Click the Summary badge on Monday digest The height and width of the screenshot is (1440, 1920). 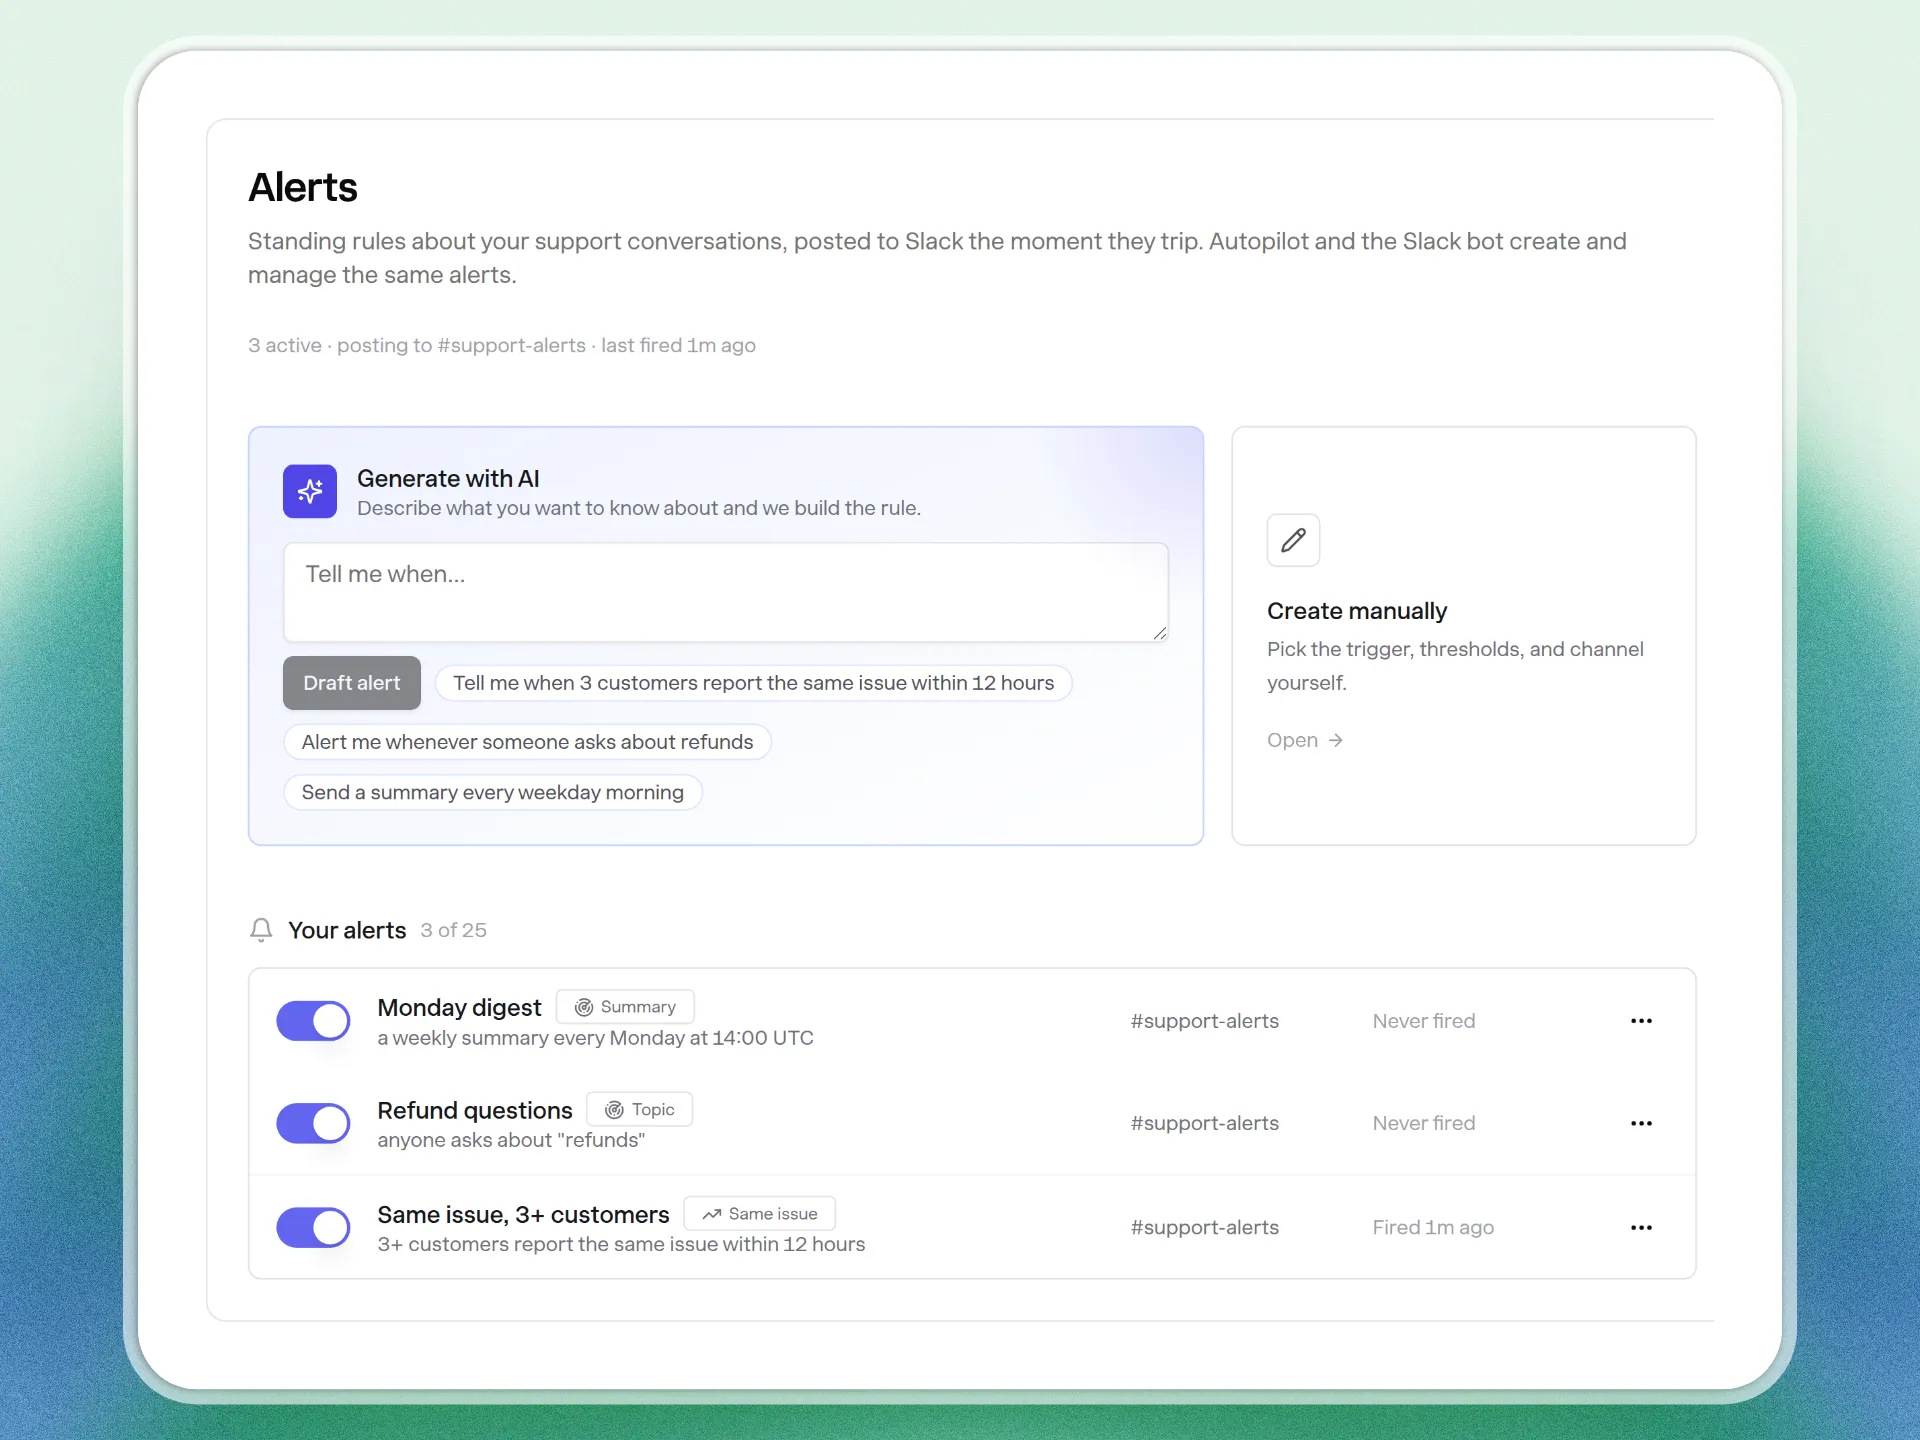pyautogui.click(x=625, y=1007)
